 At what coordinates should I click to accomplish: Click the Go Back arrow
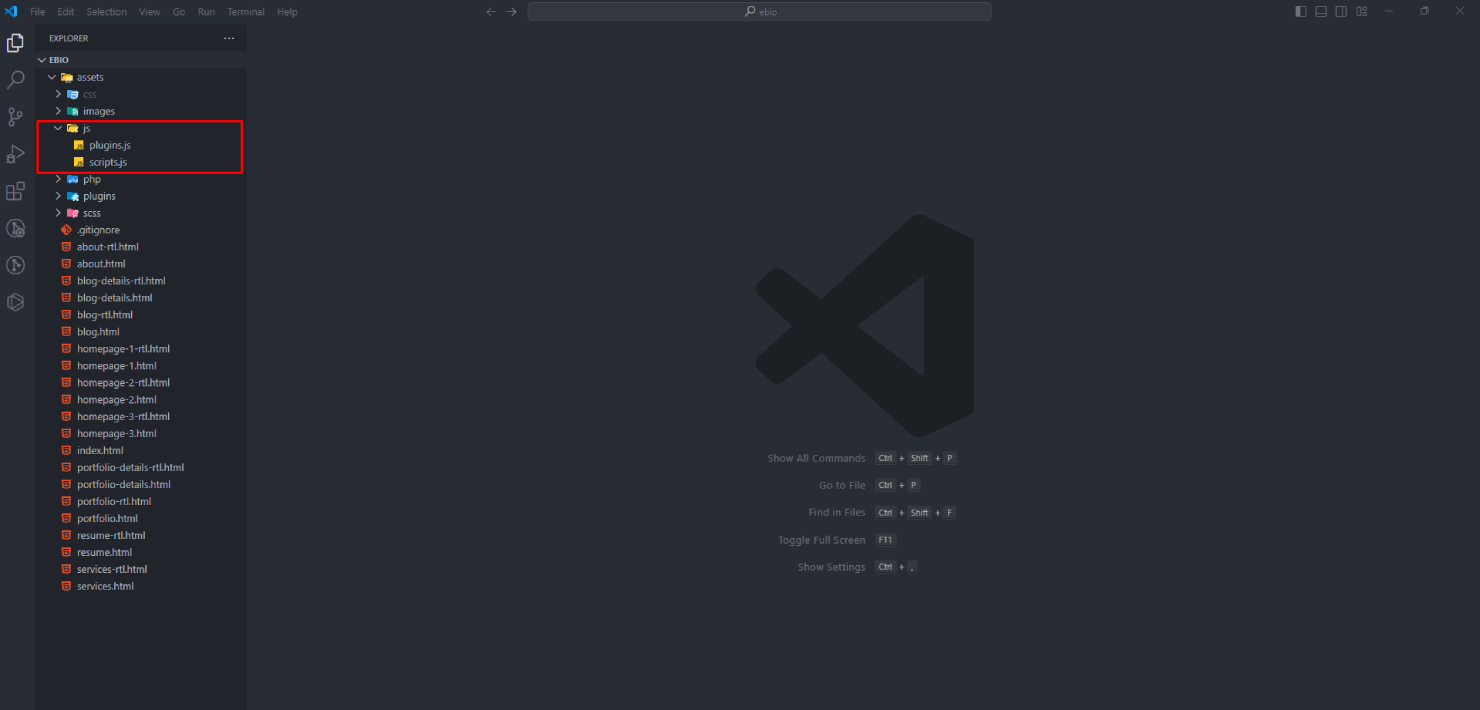click(x=490, y=12)
